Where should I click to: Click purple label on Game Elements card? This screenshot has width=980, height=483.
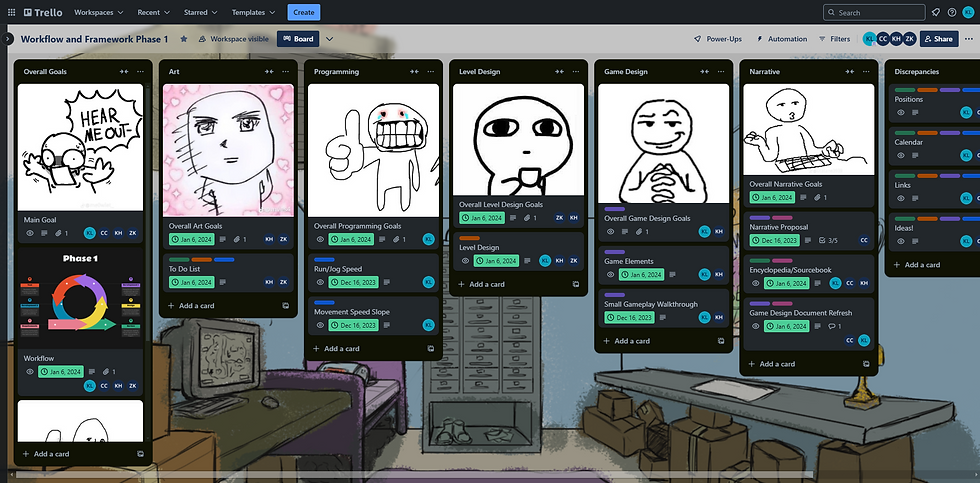point(614,252)
